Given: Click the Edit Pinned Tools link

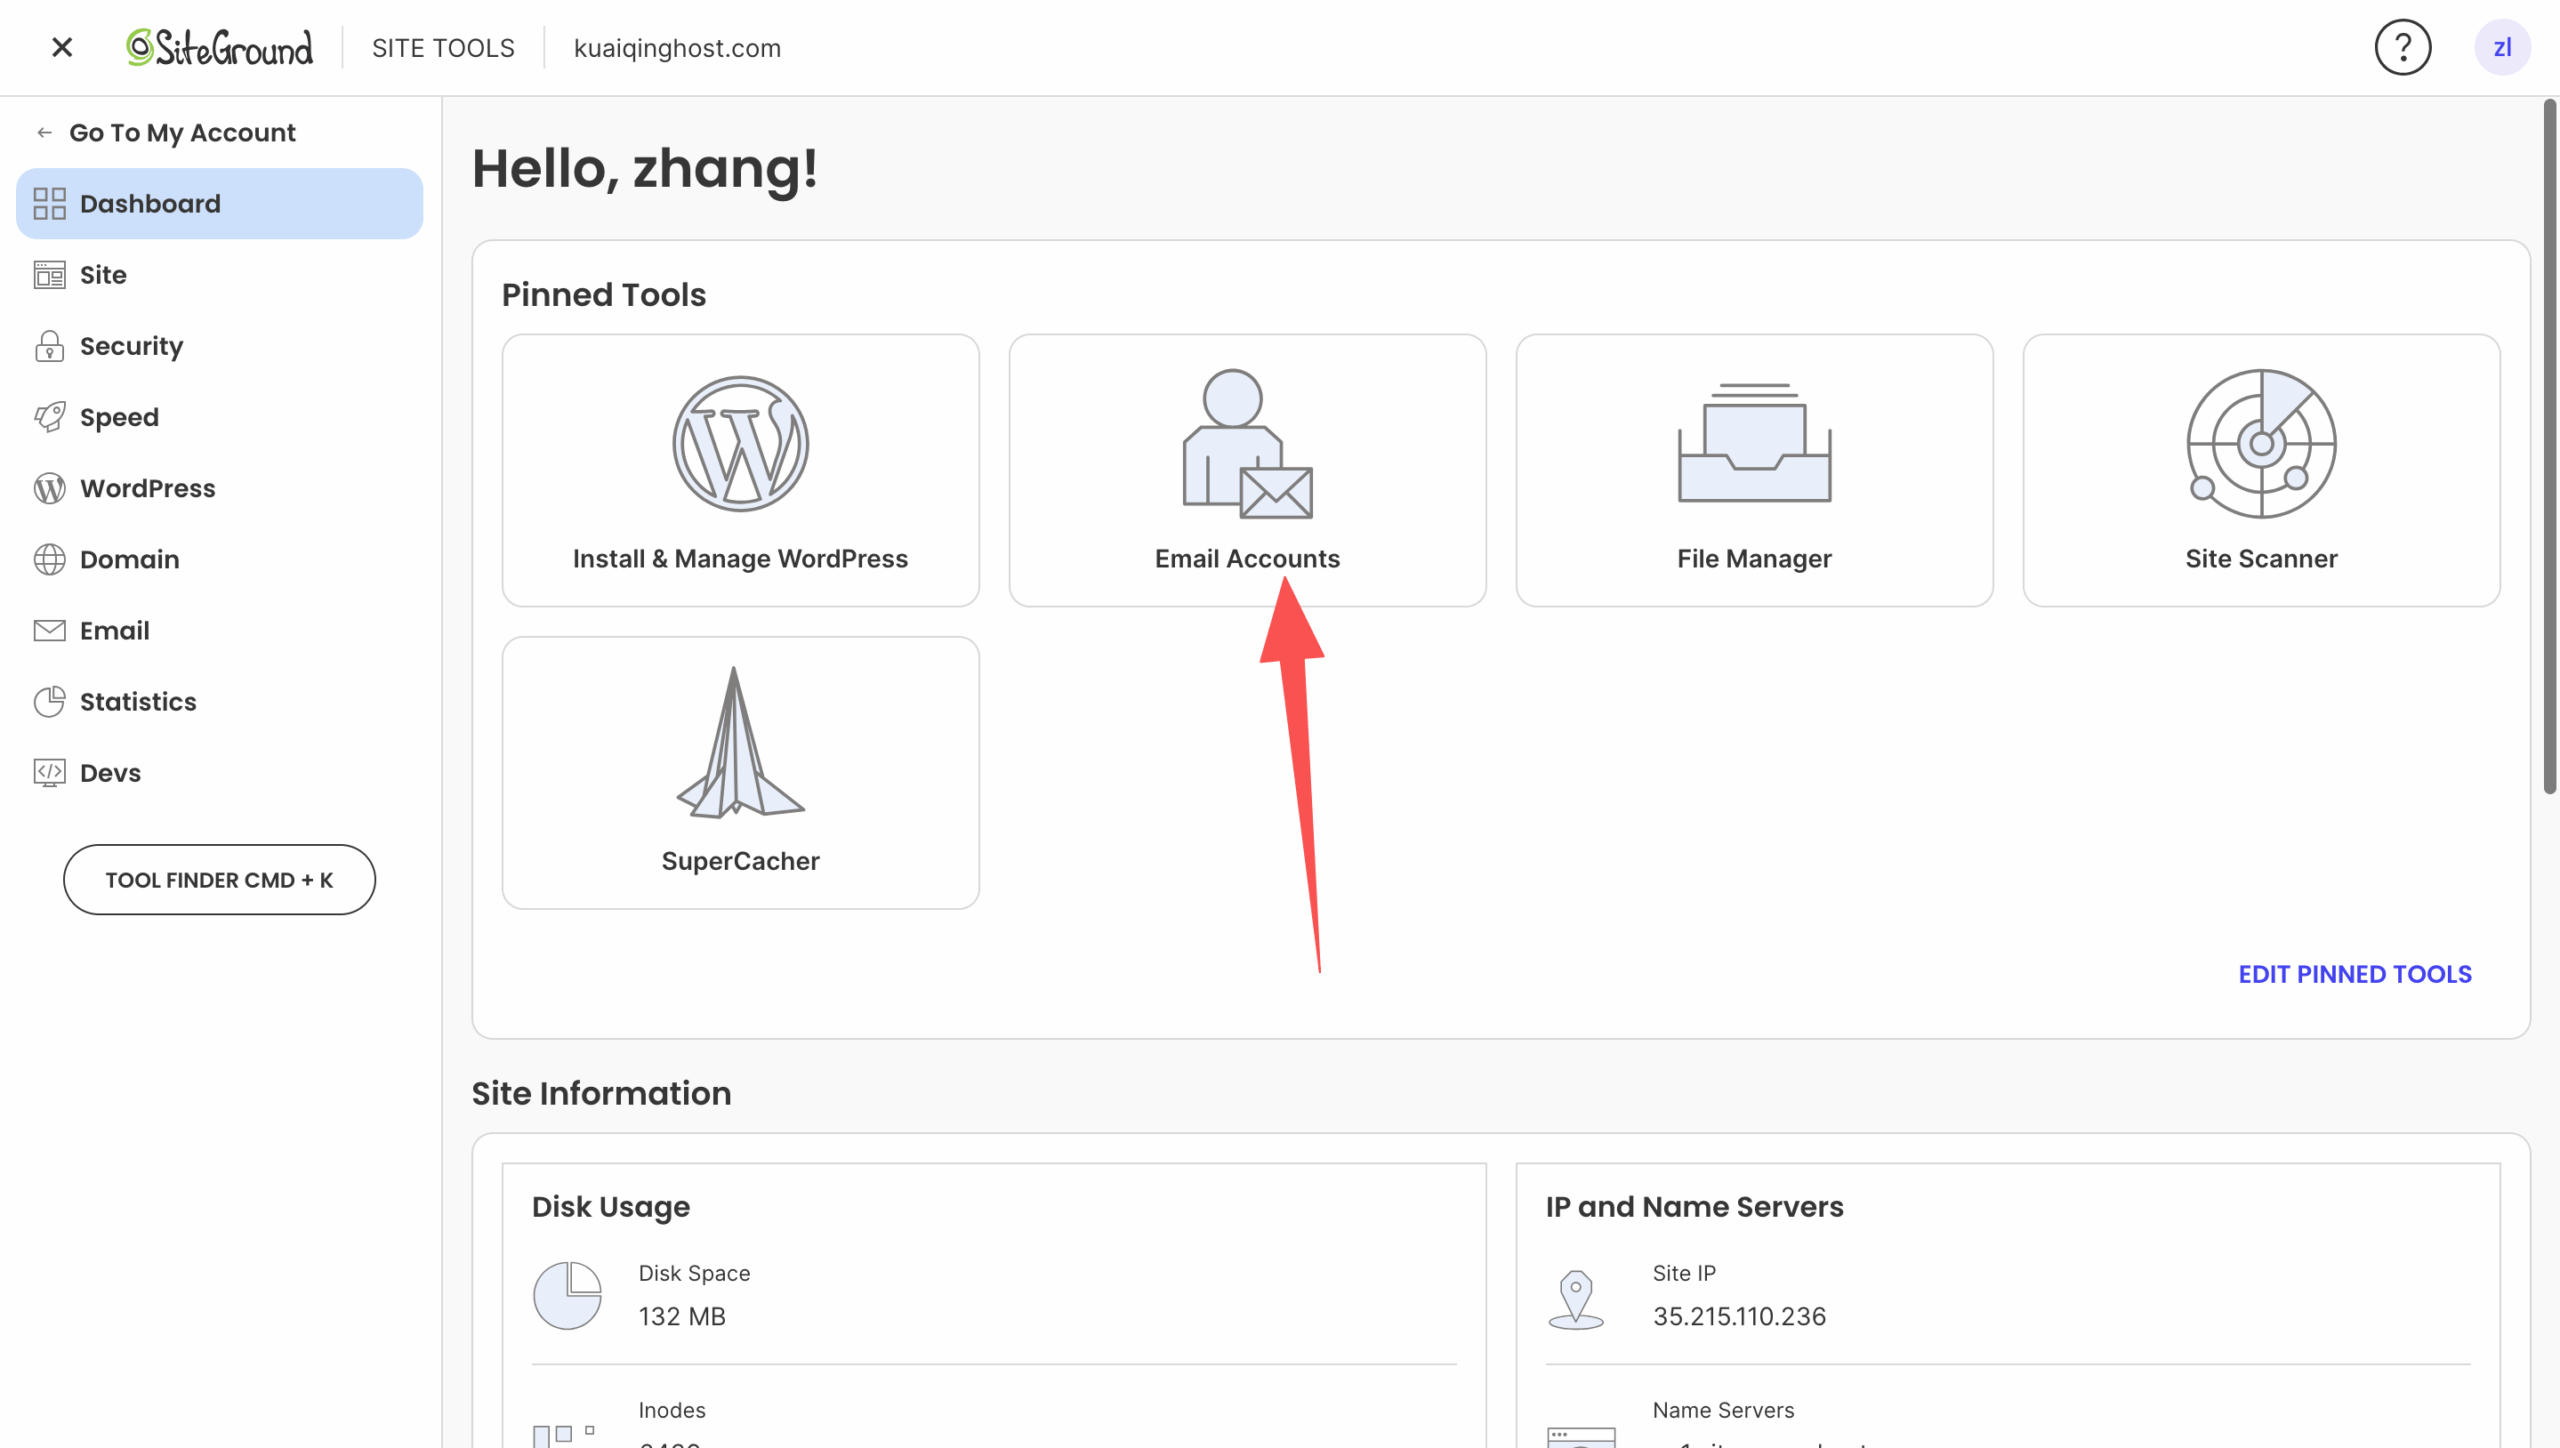Looking at the screenshot, I should coord(2354,974).
